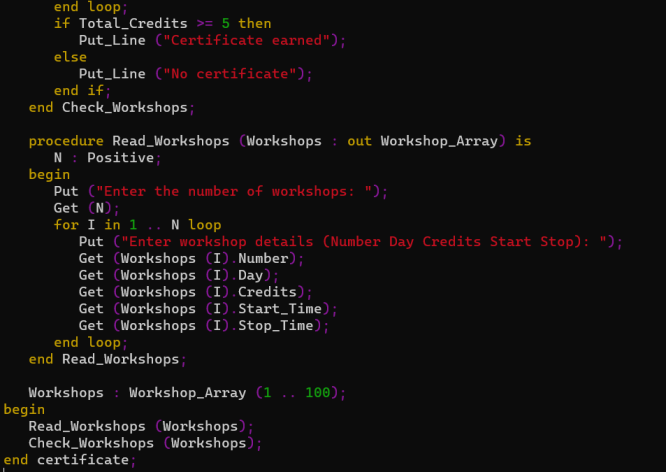This screenshot has width=666, height=472.
Task: Click "end if;" line
Action: click(82, 90)
